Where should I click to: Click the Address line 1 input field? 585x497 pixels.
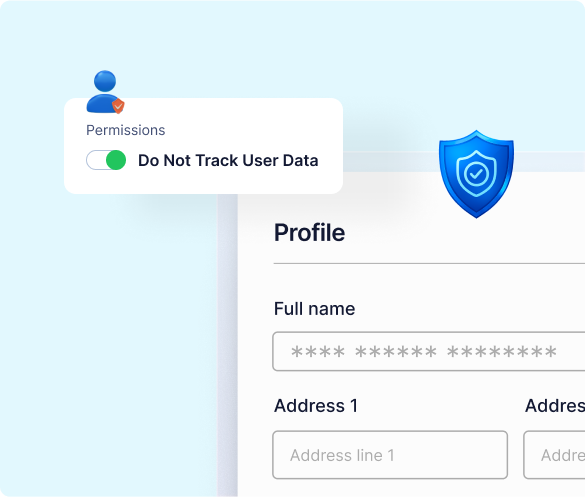pos(390,455)
